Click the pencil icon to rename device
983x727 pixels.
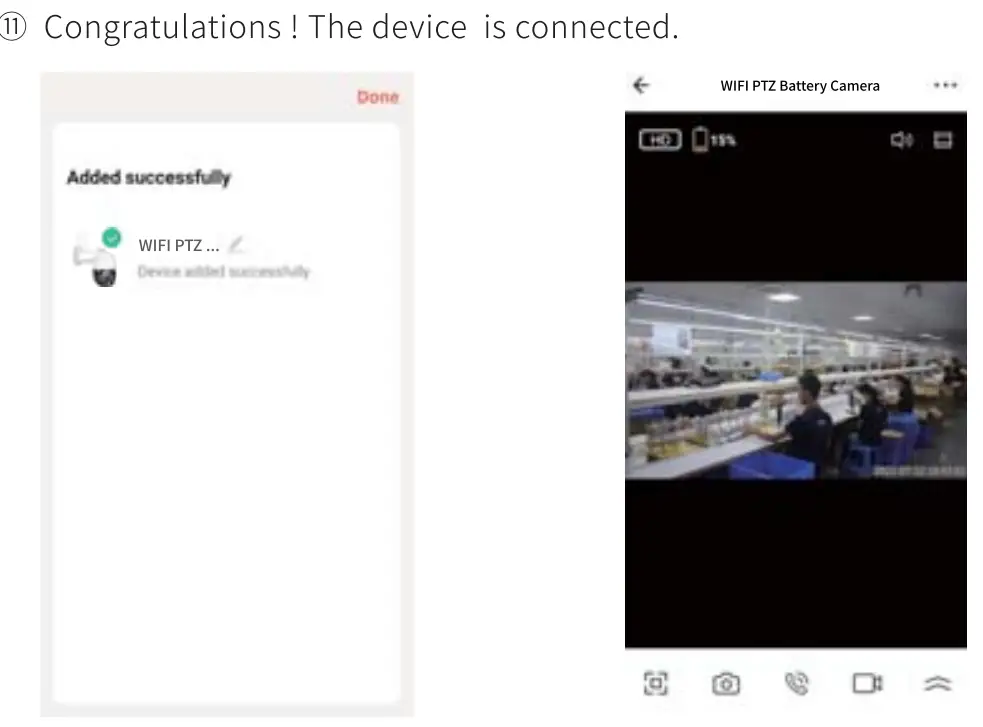point(236,244)
